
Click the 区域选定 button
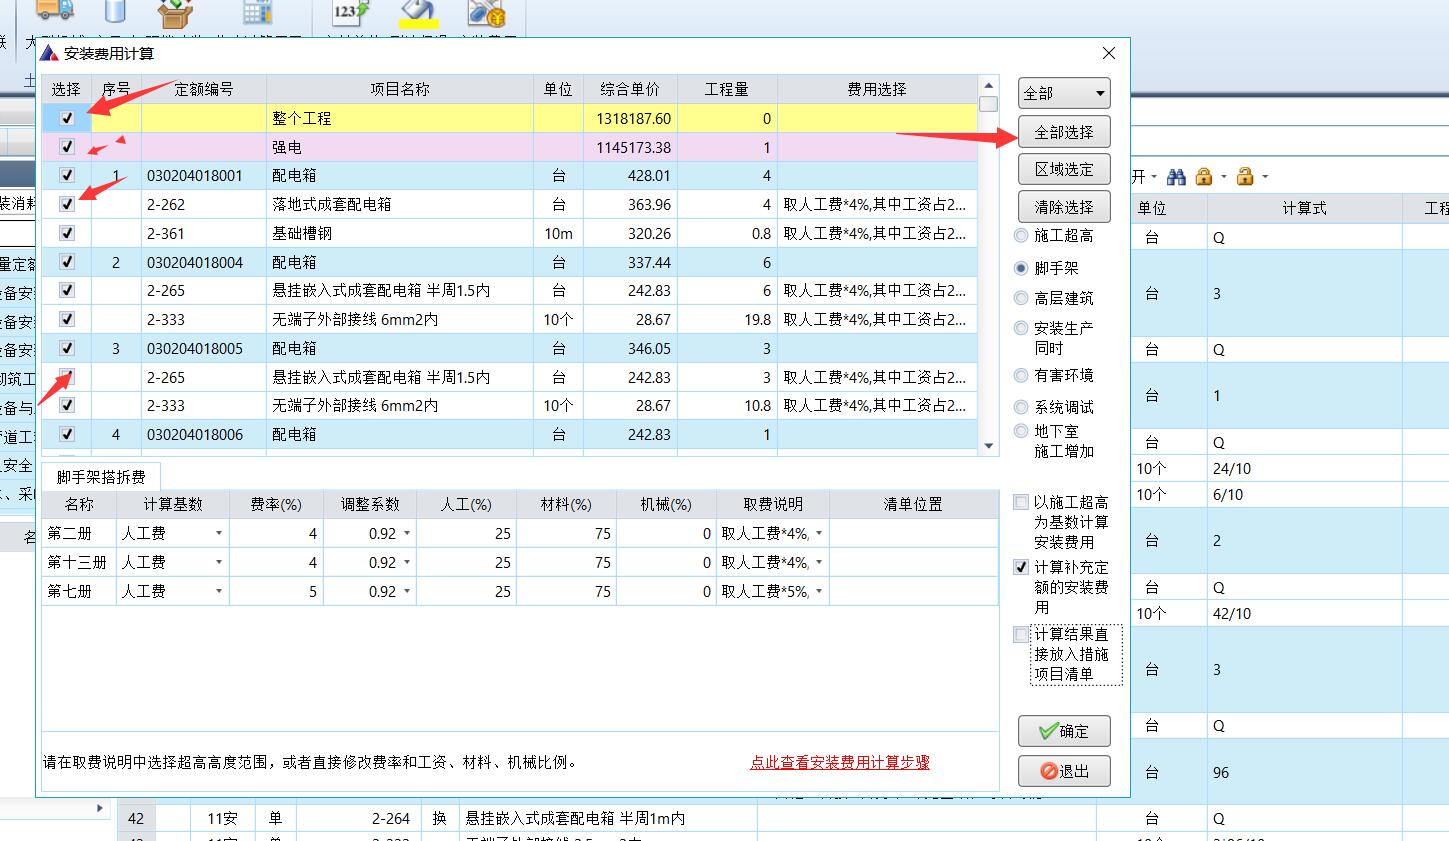(x=1064, y=169)
